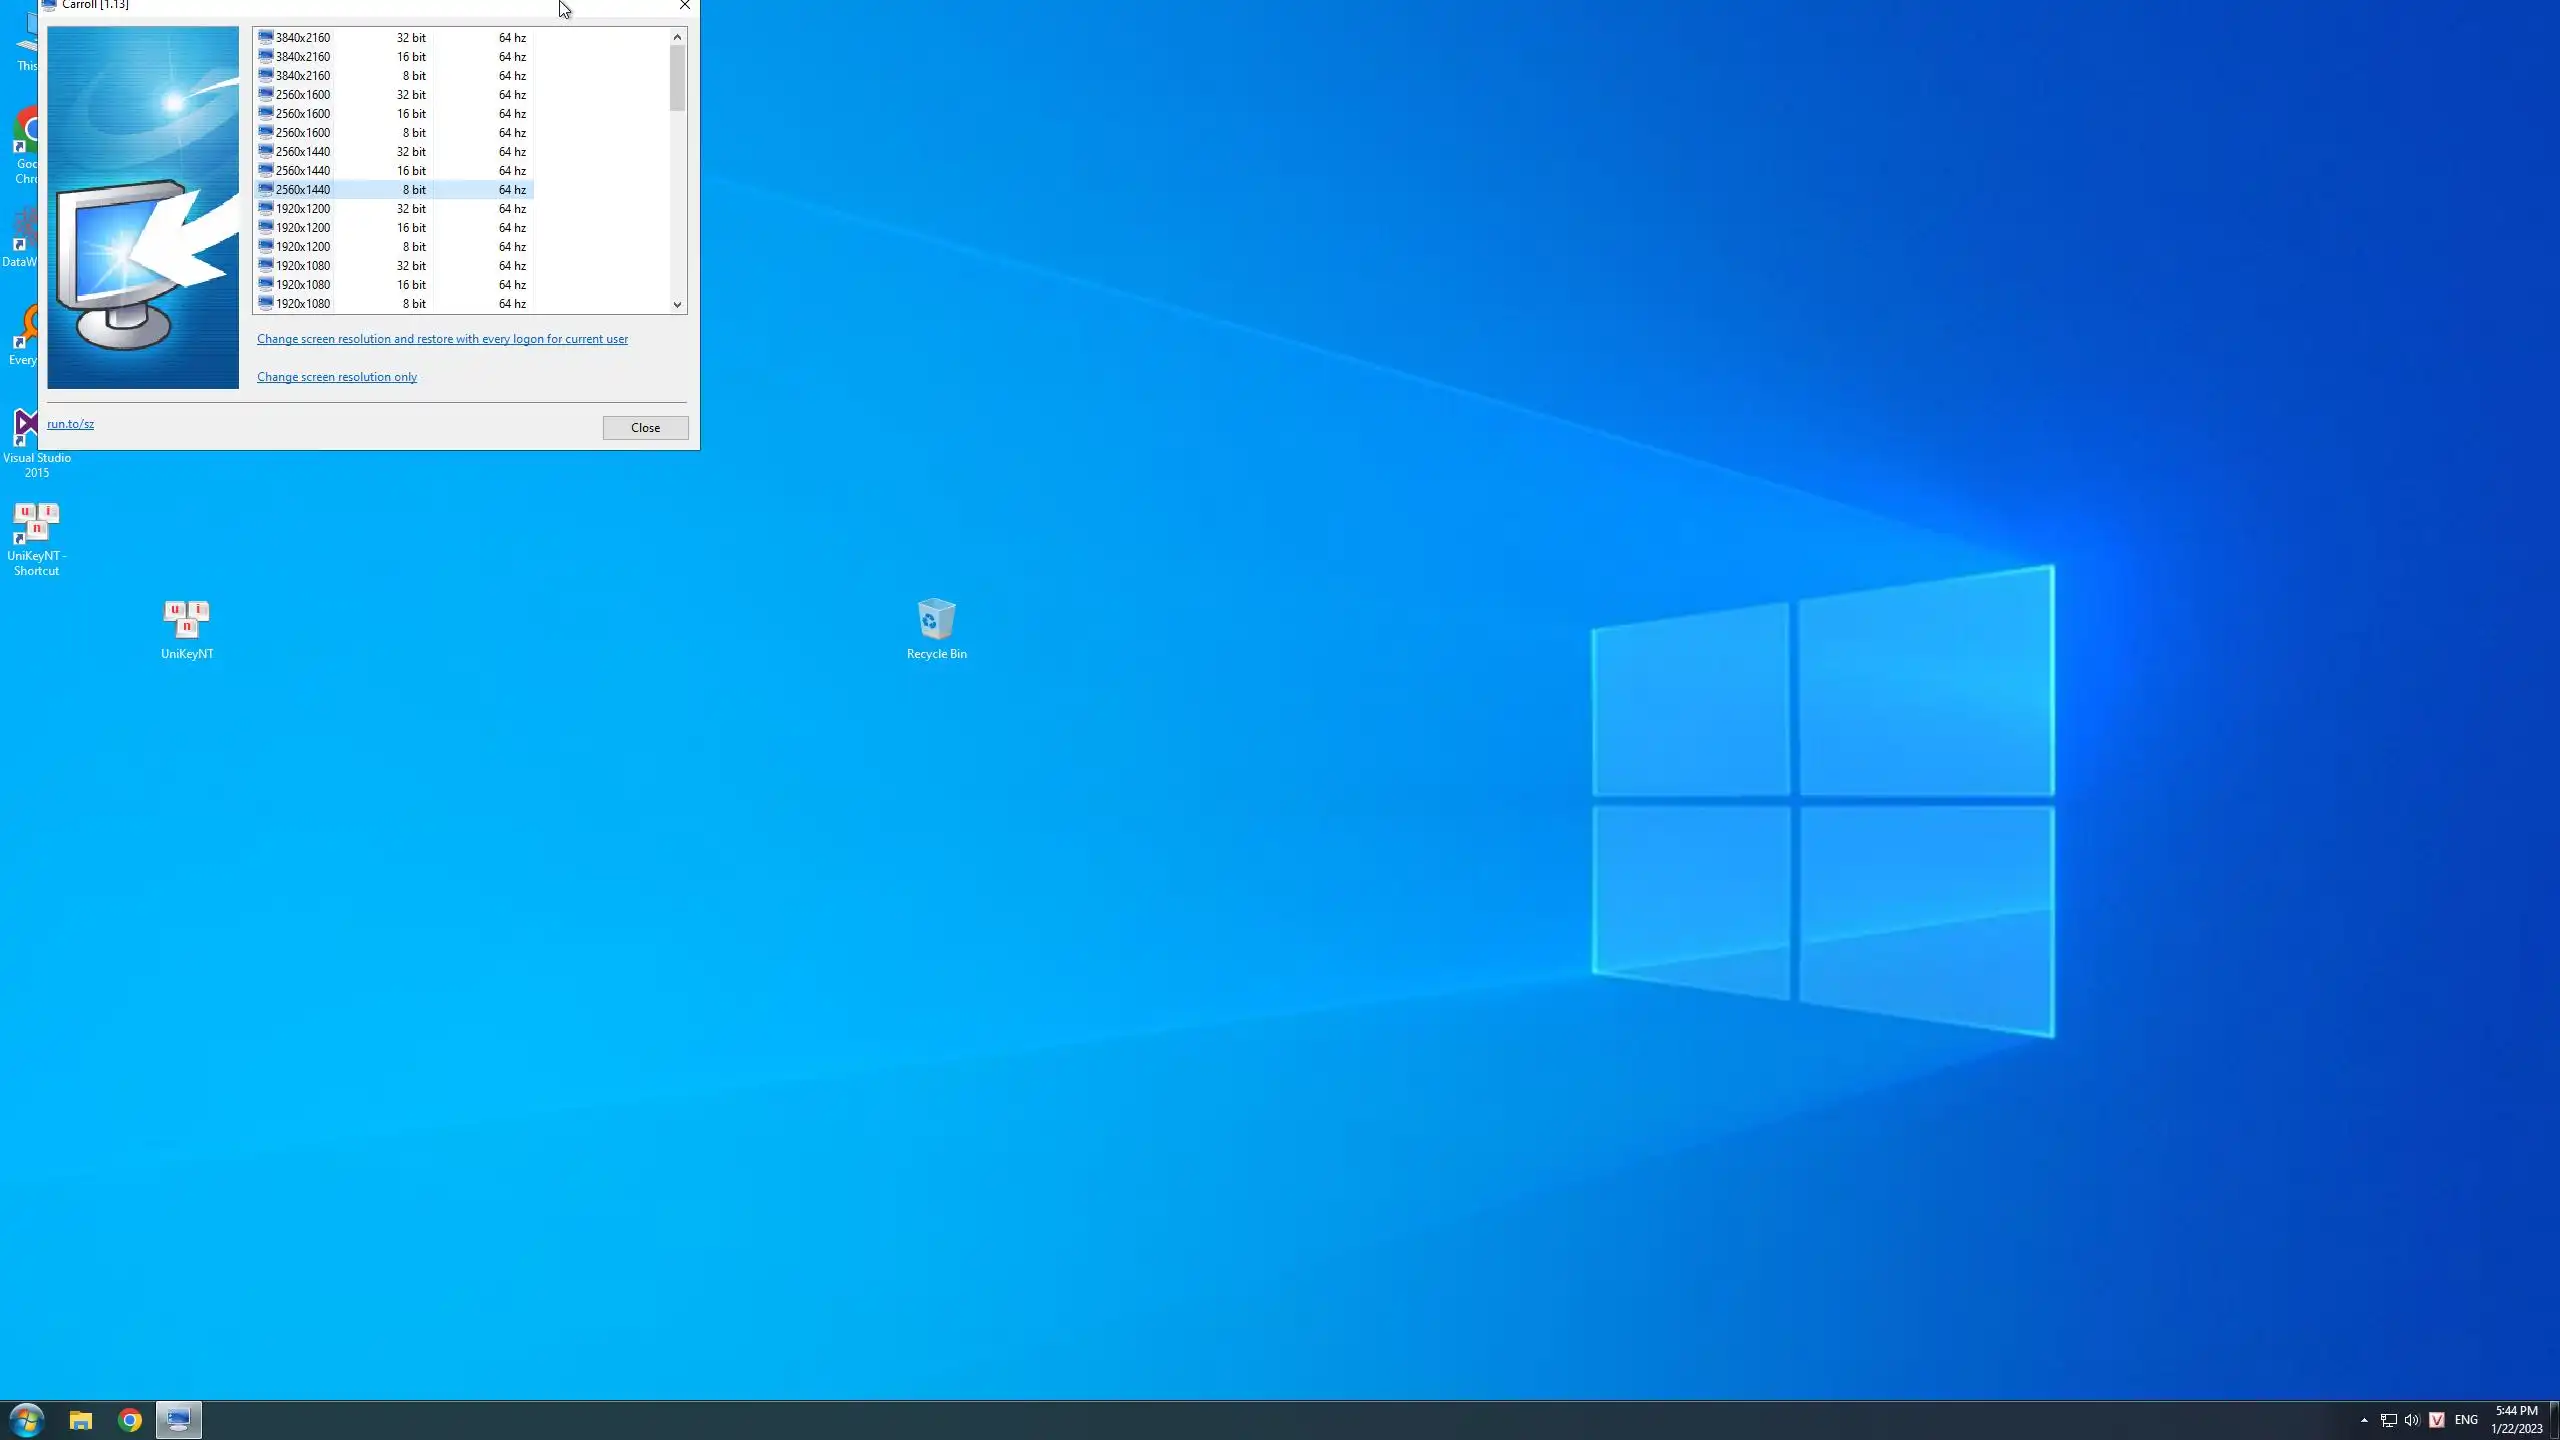Open the volume icon in system tray
The width and height of the screenshot is (2560, 1440).
2411,1420
